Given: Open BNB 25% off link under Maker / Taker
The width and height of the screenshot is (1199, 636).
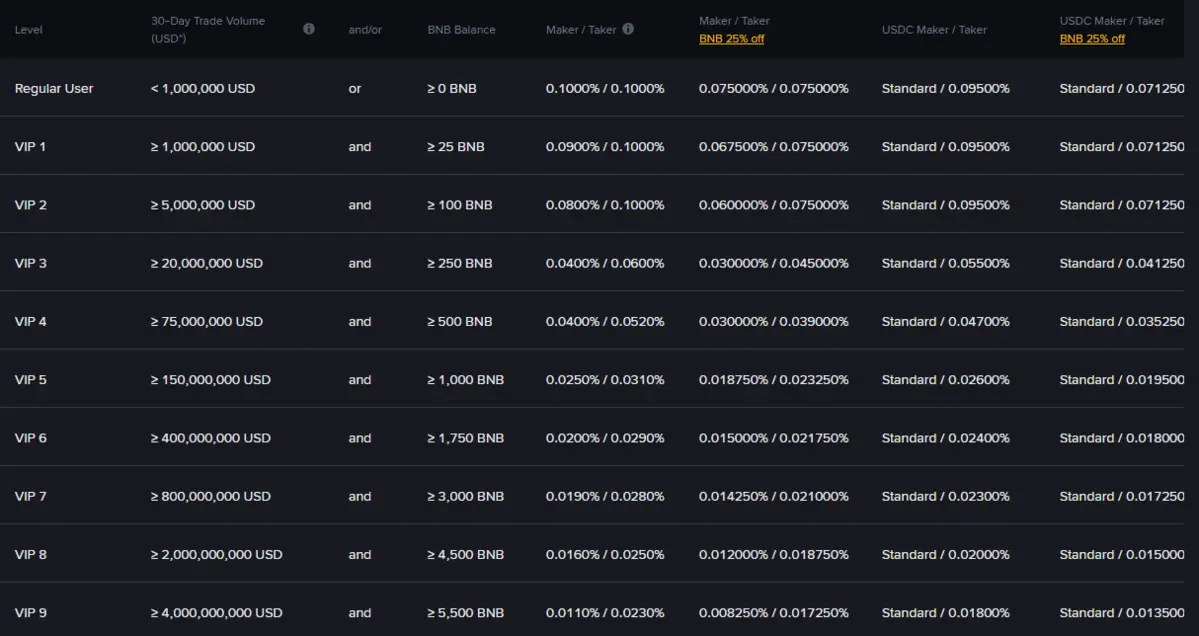Looking at the screenshot, I should (731, 39).
